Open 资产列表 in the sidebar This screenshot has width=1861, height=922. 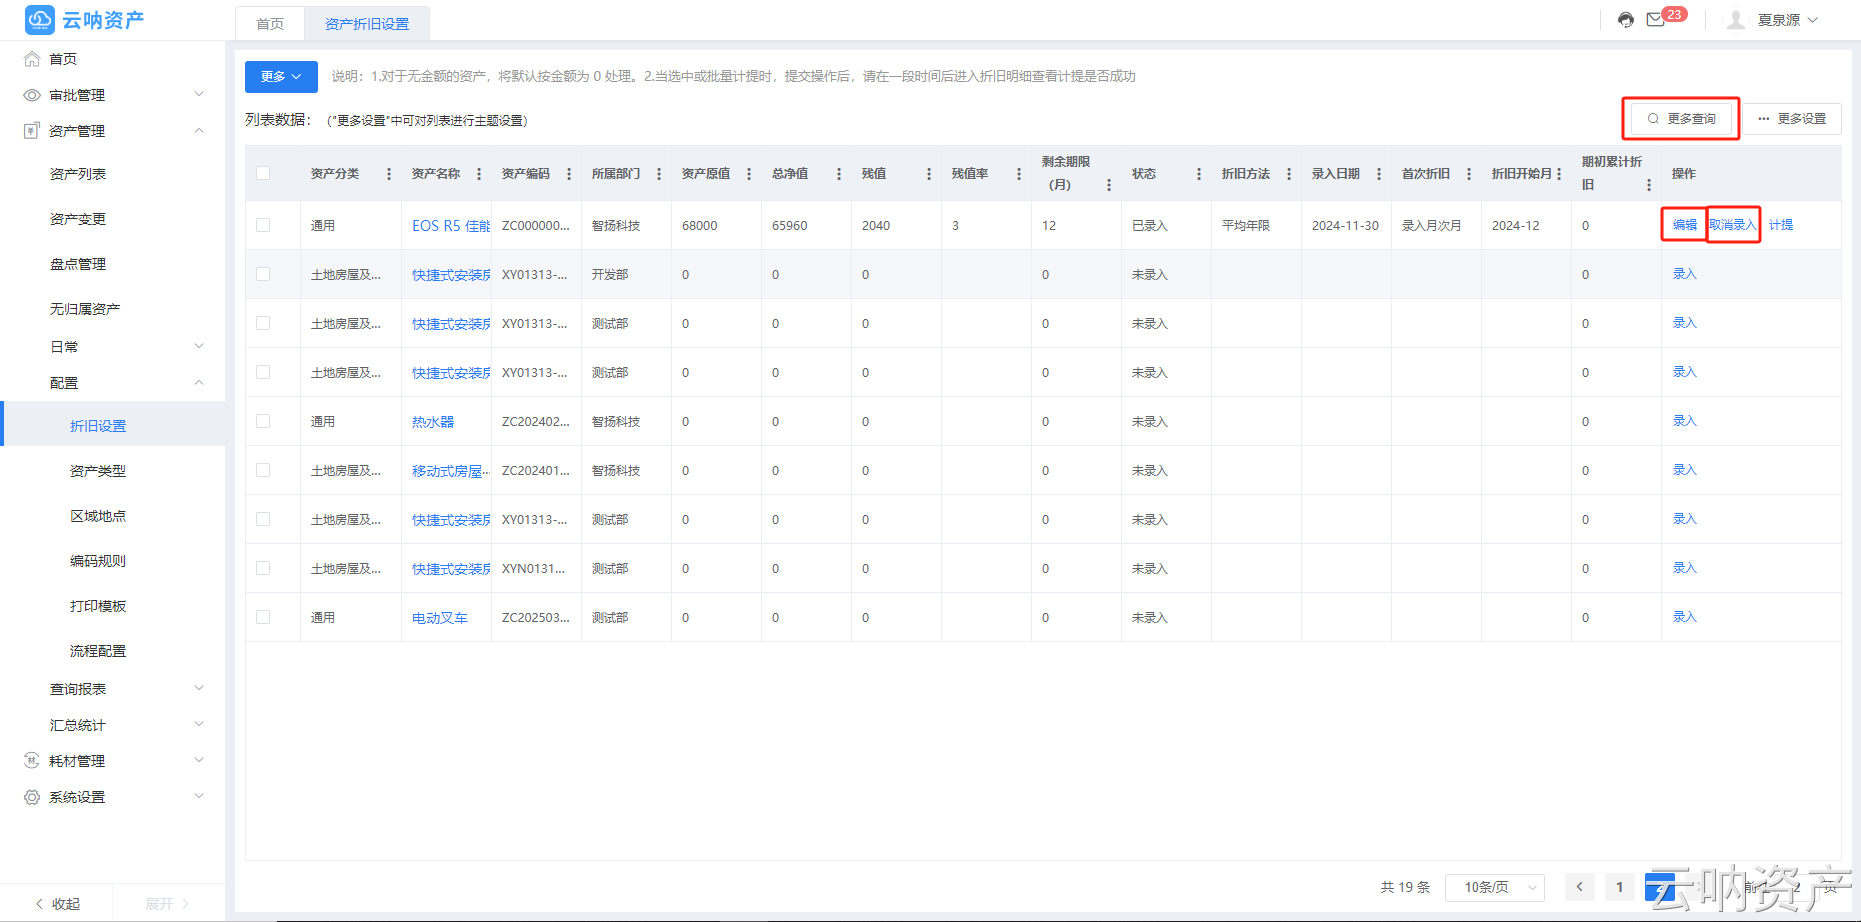point(78,174)
